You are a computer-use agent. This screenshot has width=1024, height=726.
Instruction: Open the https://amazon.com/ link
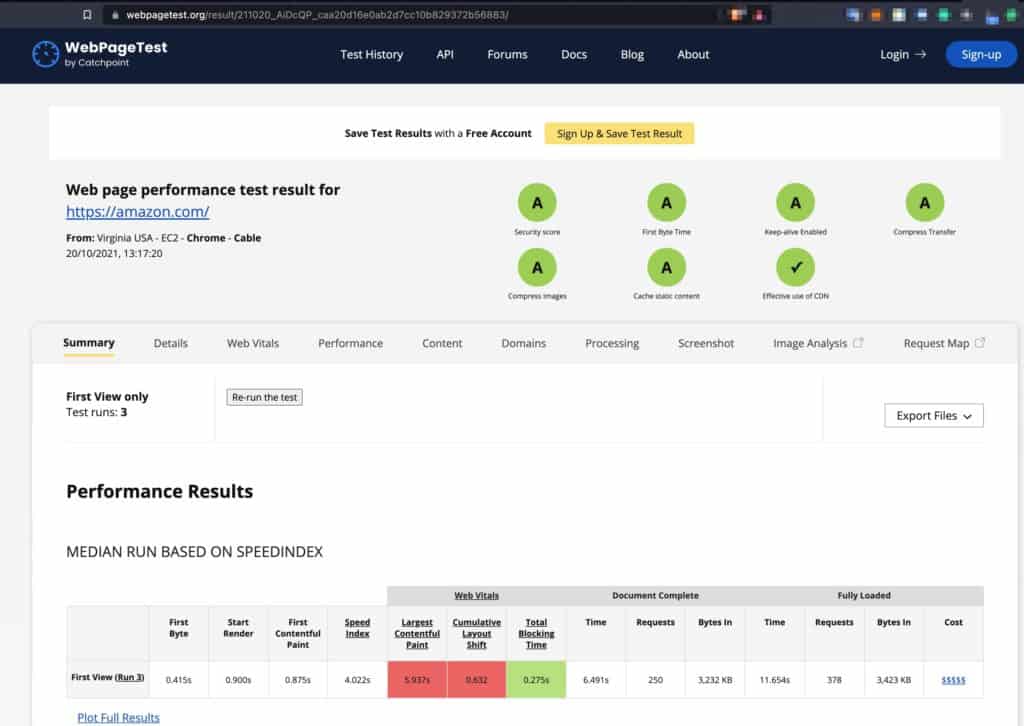coord(138,212)
